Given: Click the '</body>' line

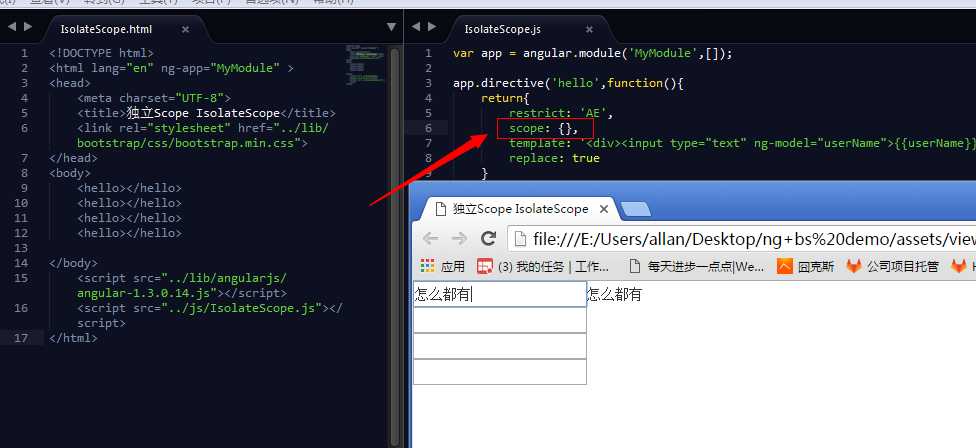Looking at the screenshot, I should (73, 263).
